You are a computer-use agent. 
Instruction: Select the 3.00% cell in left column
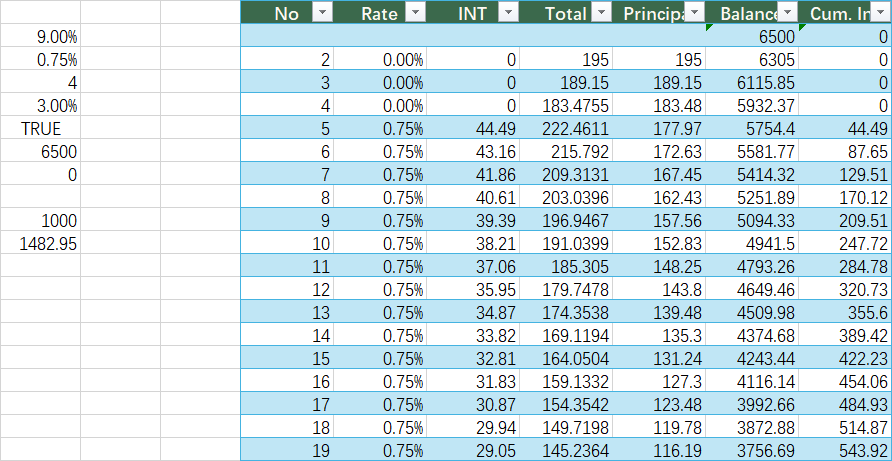(x=40, y=105)
